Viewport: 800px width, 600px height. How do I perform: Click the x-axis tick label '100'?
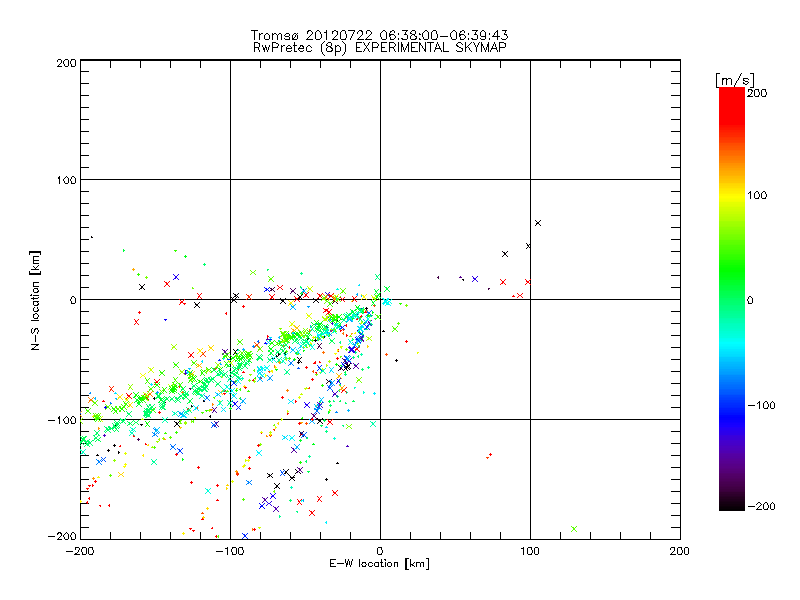click(x=530, y=551)
